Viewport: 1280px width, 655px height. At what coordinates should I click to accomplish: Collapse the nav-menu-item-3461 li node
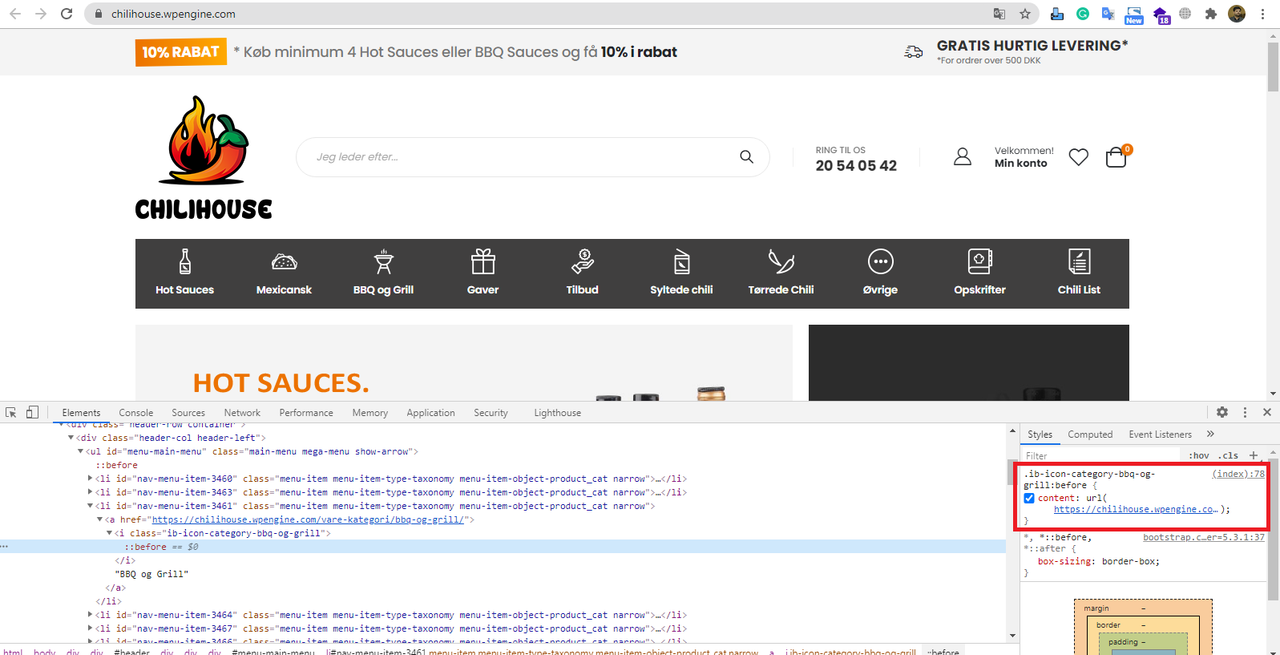point(91,506)
